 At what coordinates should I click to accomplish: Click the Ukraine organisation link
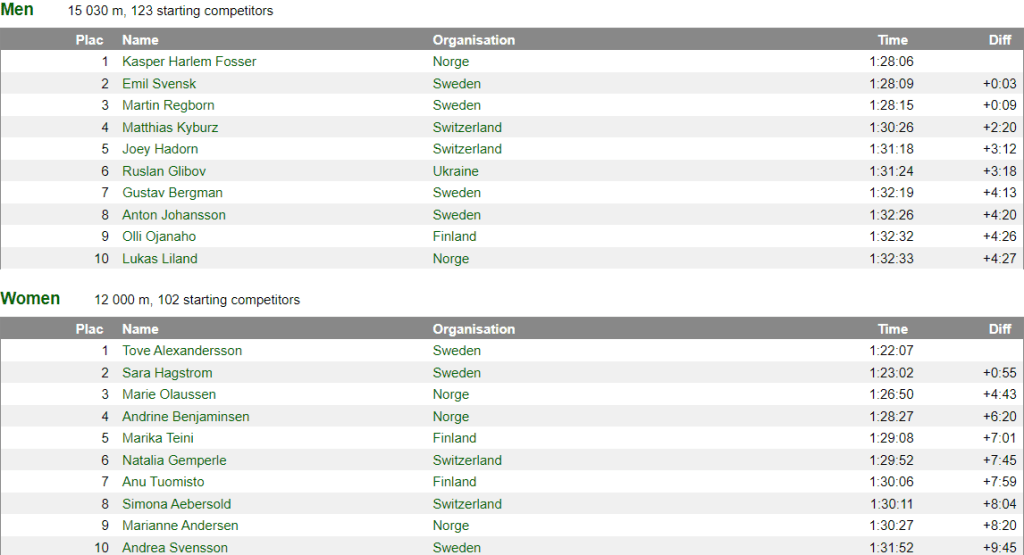point(455,171)
